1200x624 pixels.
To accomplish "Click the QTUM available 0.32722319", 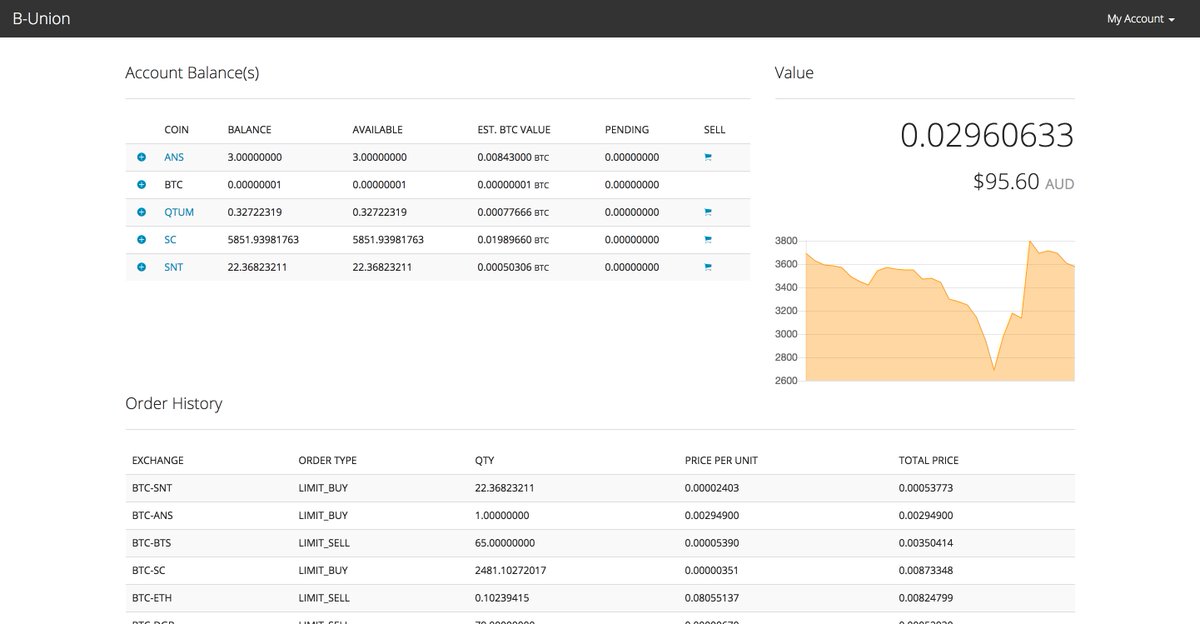I will pyautogui.click(x=380, y=212).
